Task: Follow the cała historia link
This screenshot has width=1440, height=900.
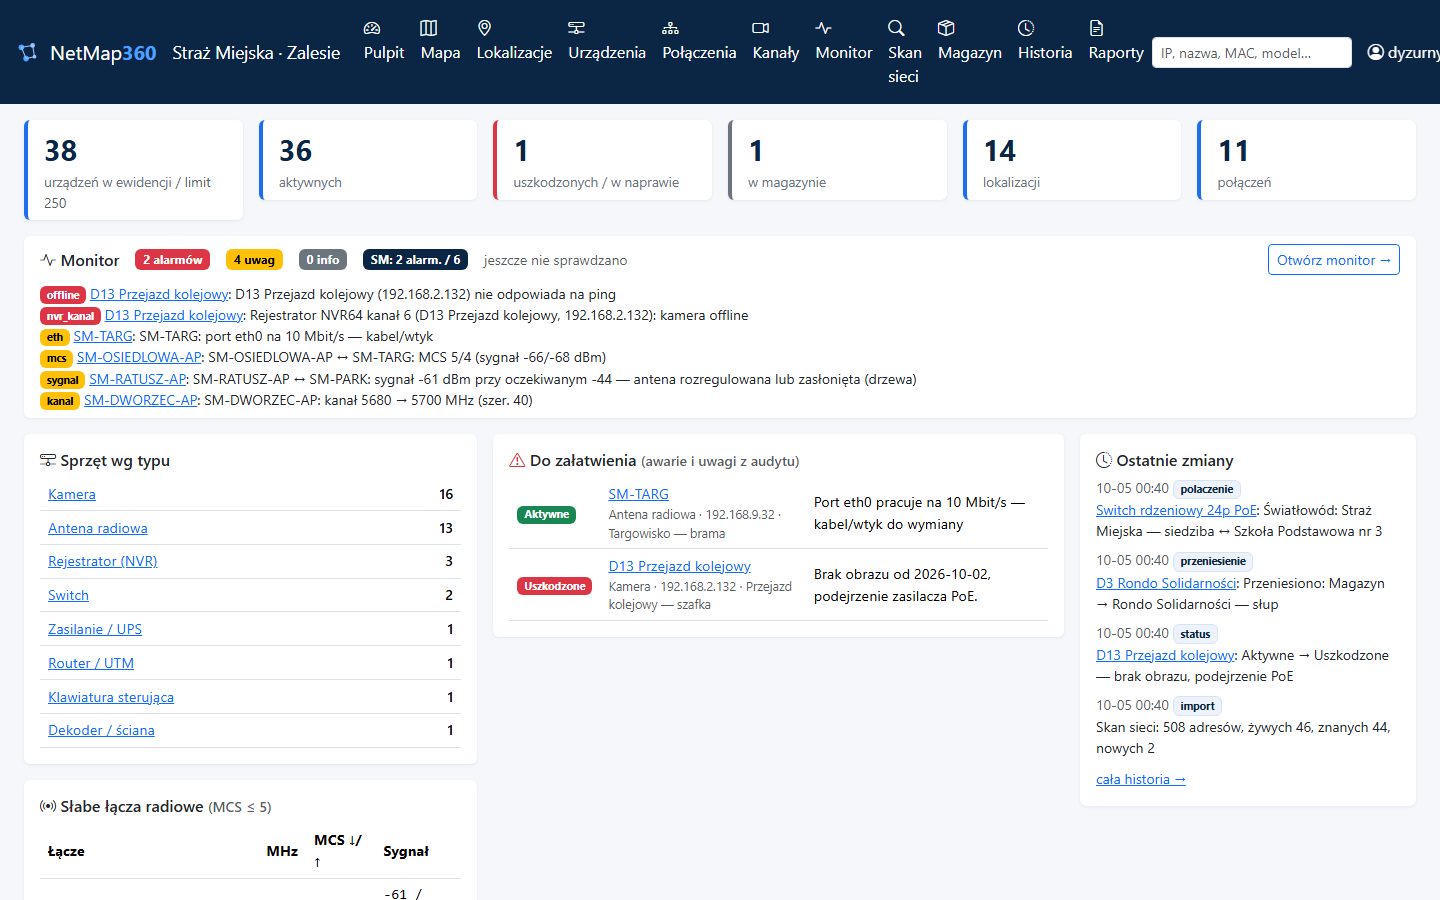Action: 1141,779
